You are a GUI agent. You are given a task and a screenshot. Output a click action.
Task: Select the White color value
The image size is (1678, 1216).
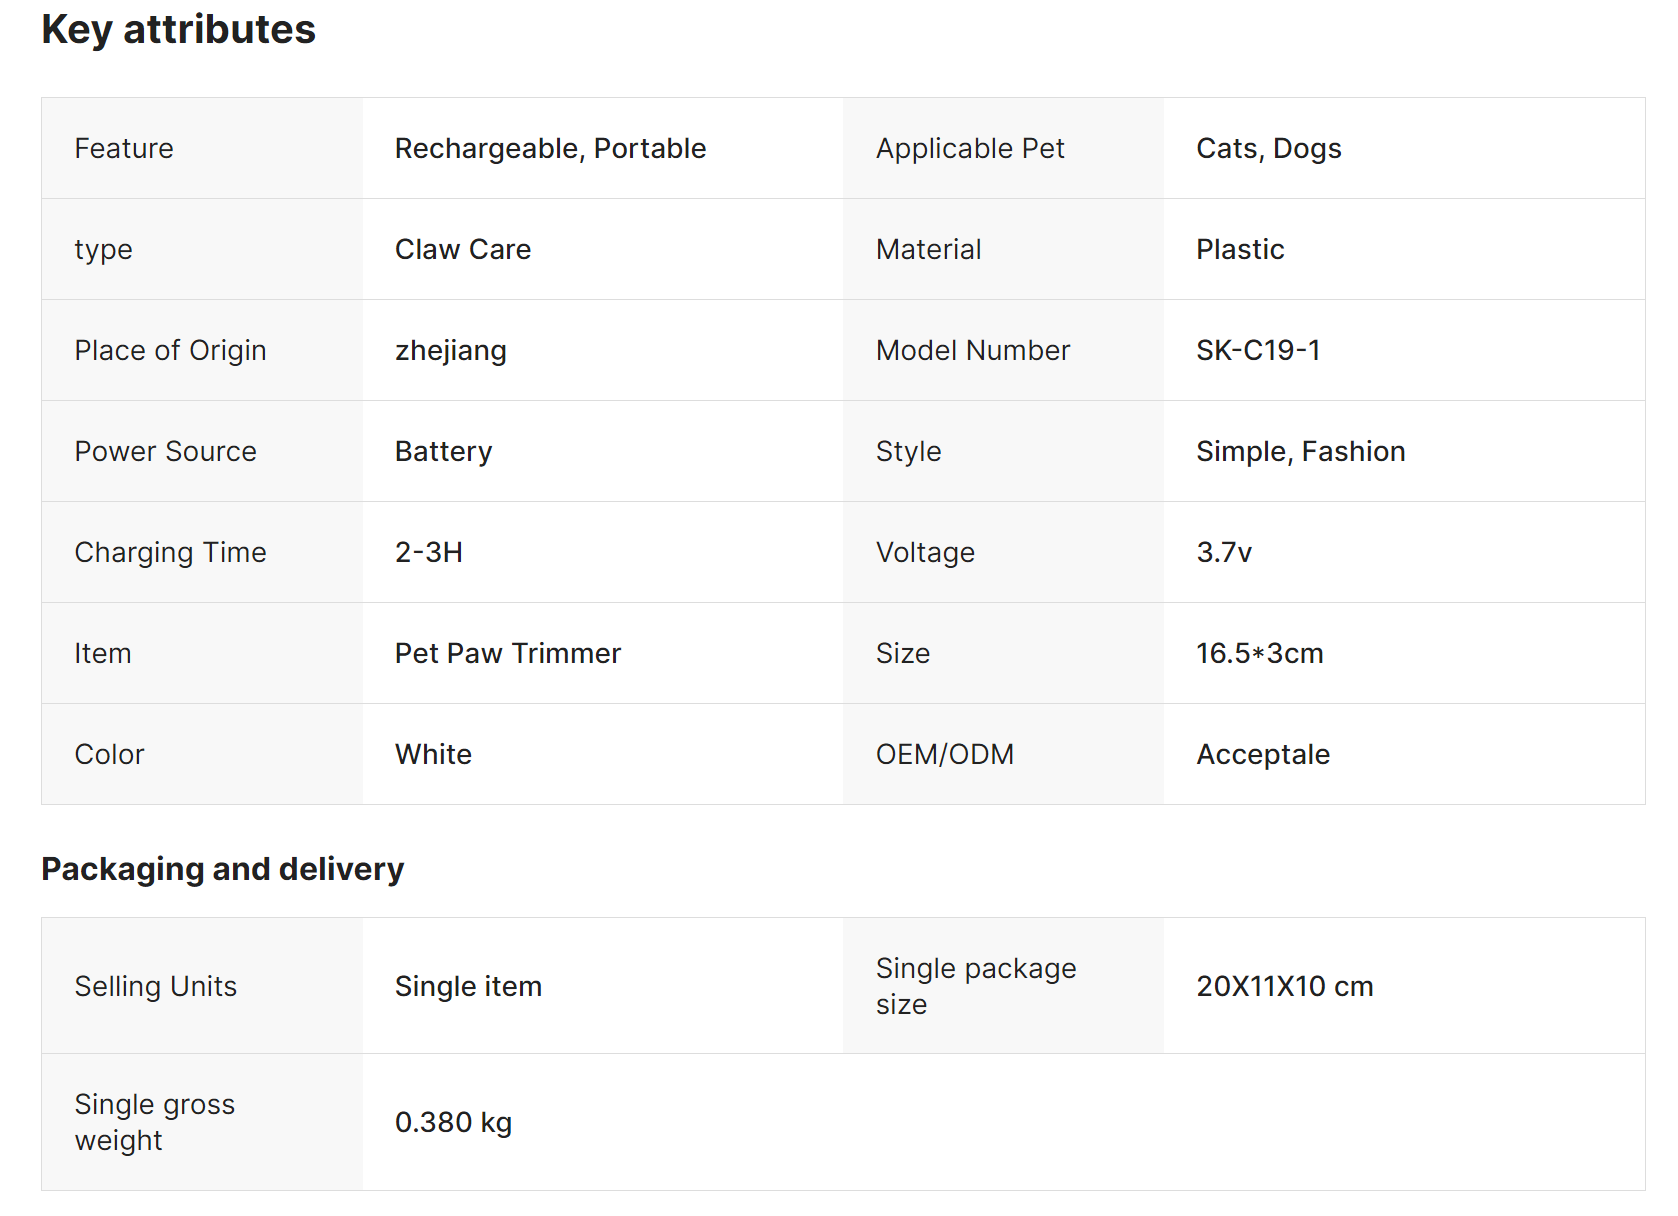click(433, 754)
